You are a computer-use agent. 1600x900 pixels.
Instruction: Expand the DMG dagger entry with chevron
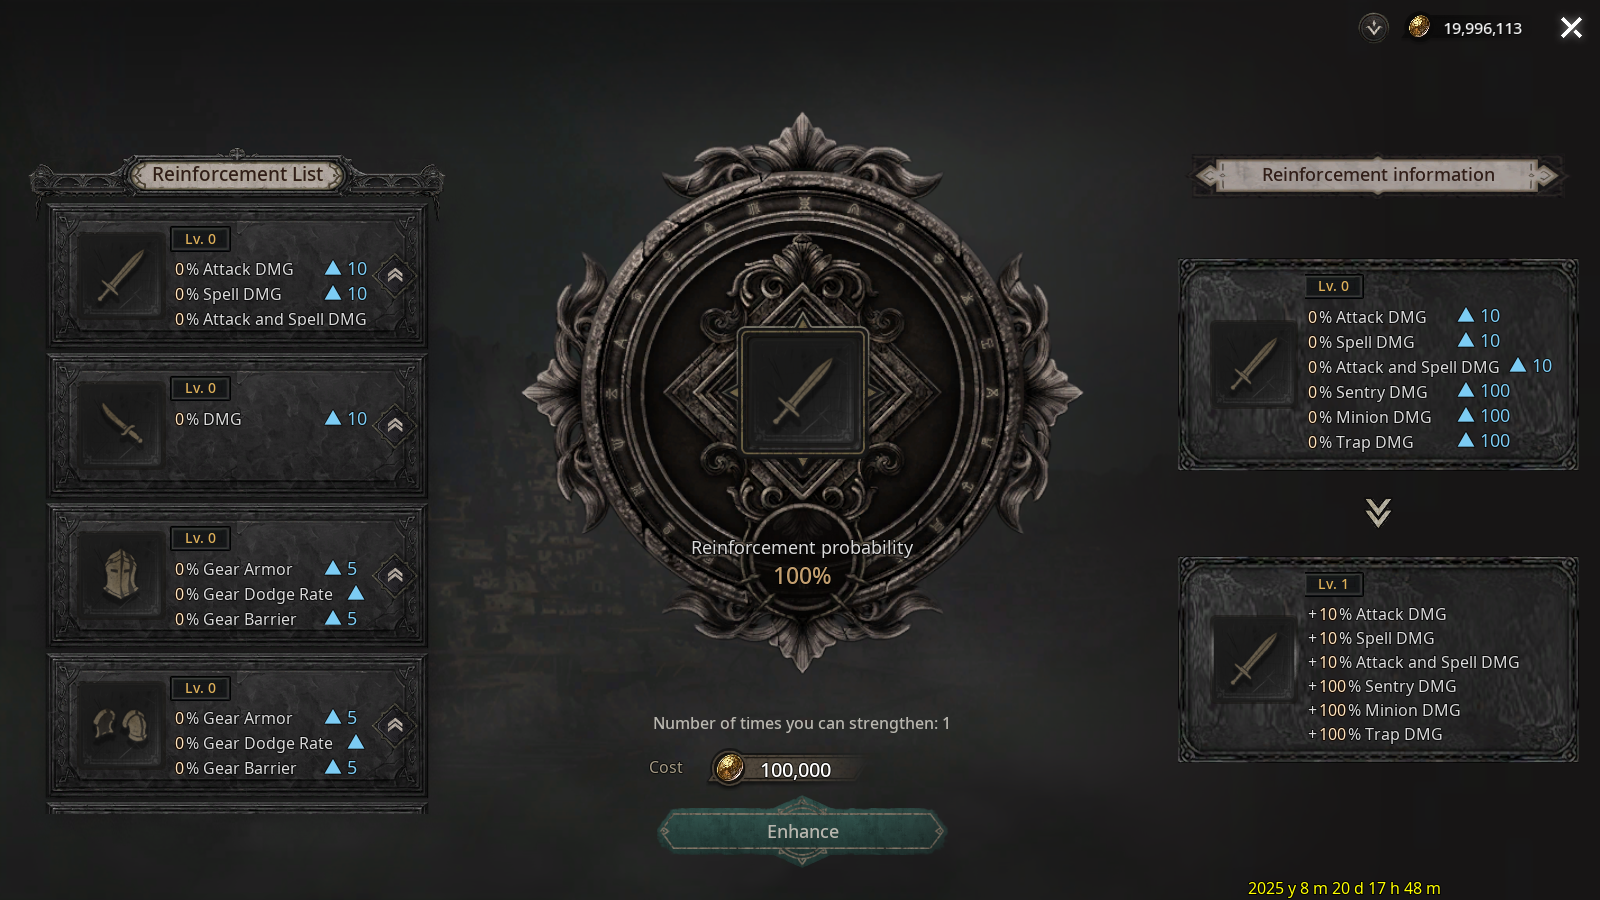[395, 425]
